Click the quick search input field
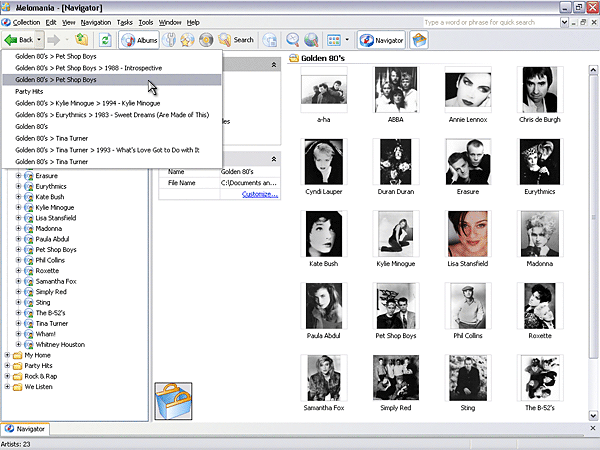 [x=491, y=23]
